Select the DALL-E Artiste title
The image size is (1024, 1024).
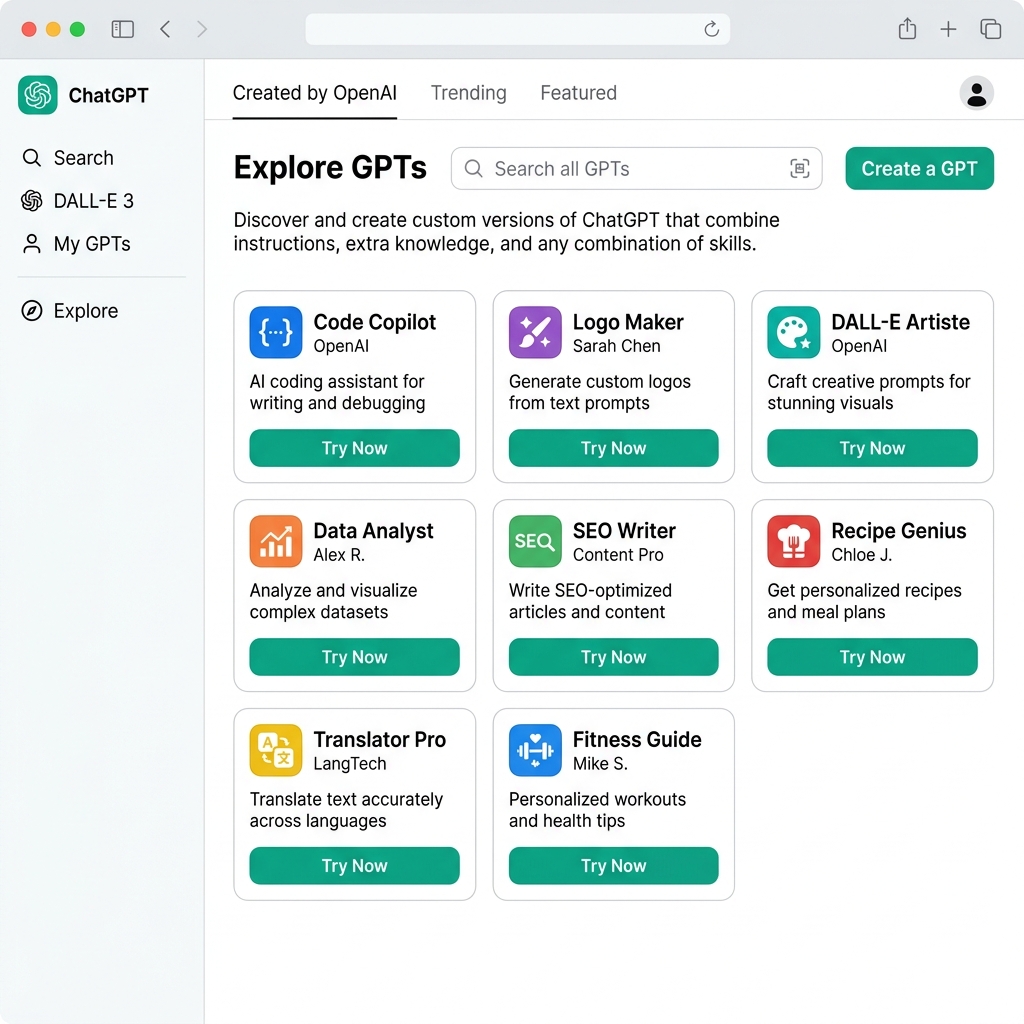point(901,322)
